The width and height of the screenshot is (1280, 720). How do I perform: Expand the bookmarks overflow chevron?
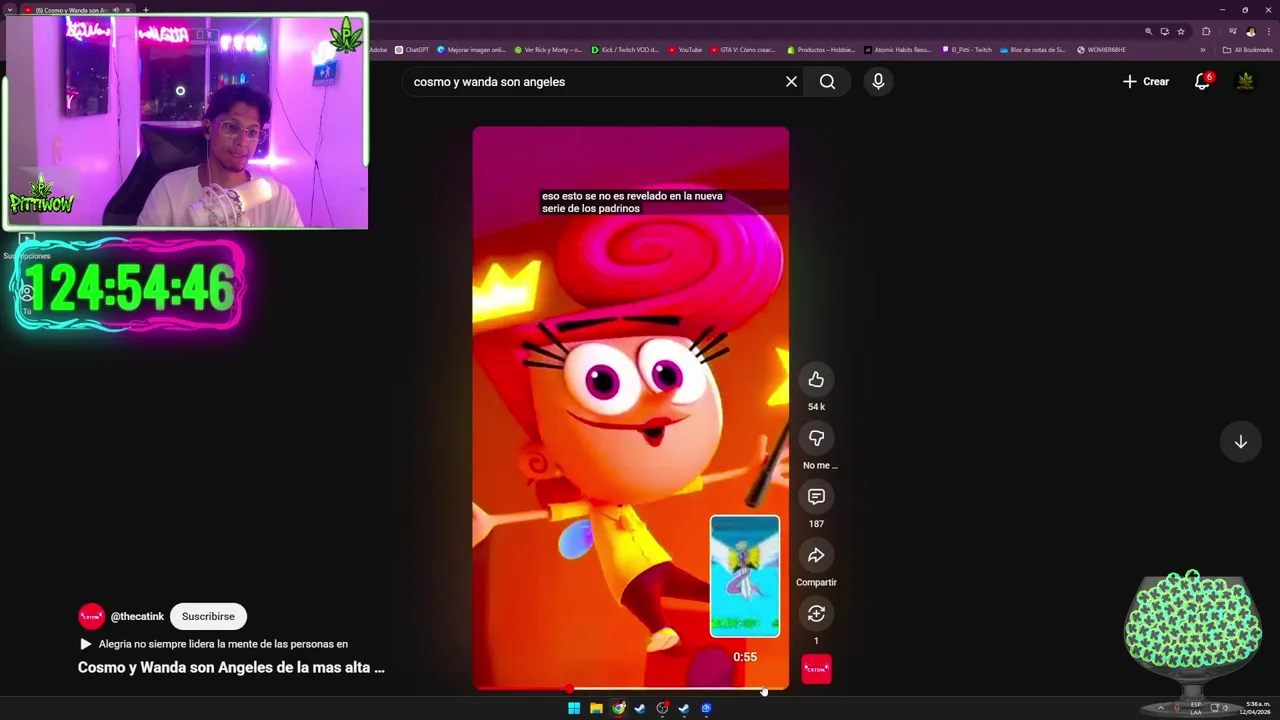[x=1203, y=50]
